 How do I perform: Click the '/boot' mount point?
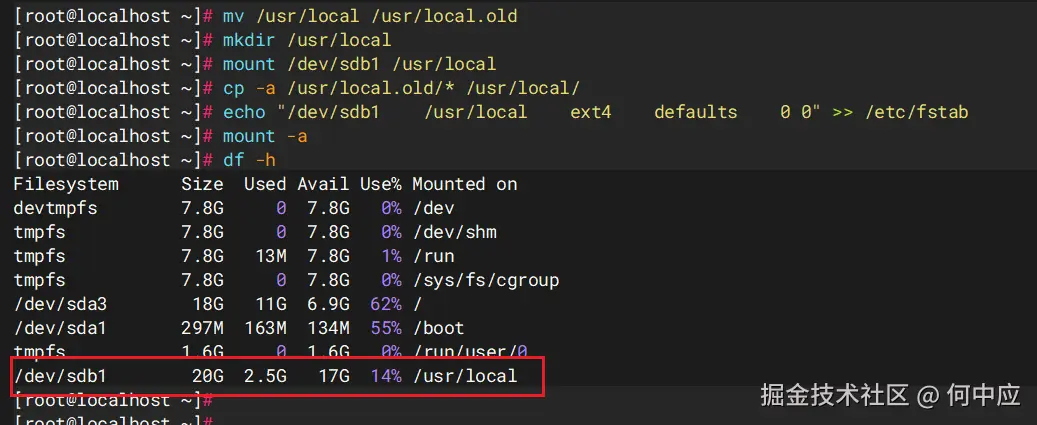(438, 328)
